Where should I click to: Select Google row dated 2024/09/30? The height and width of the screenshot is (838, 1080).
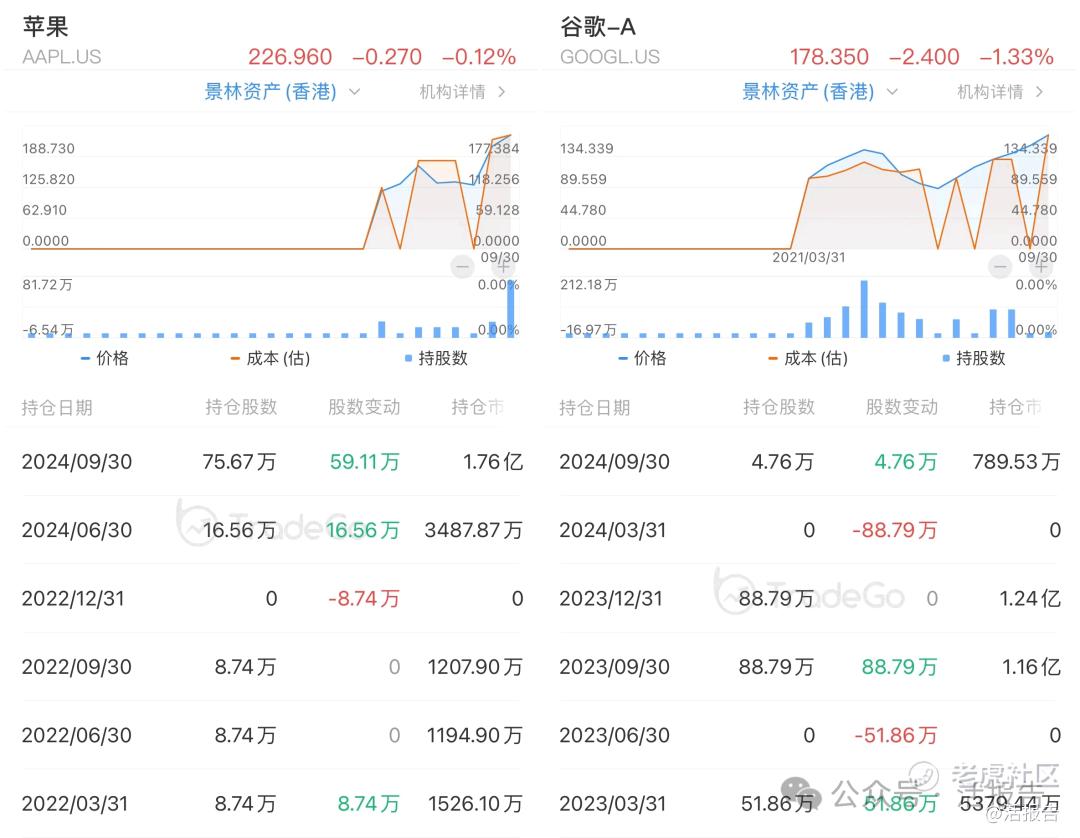click(x=809, y=461)
